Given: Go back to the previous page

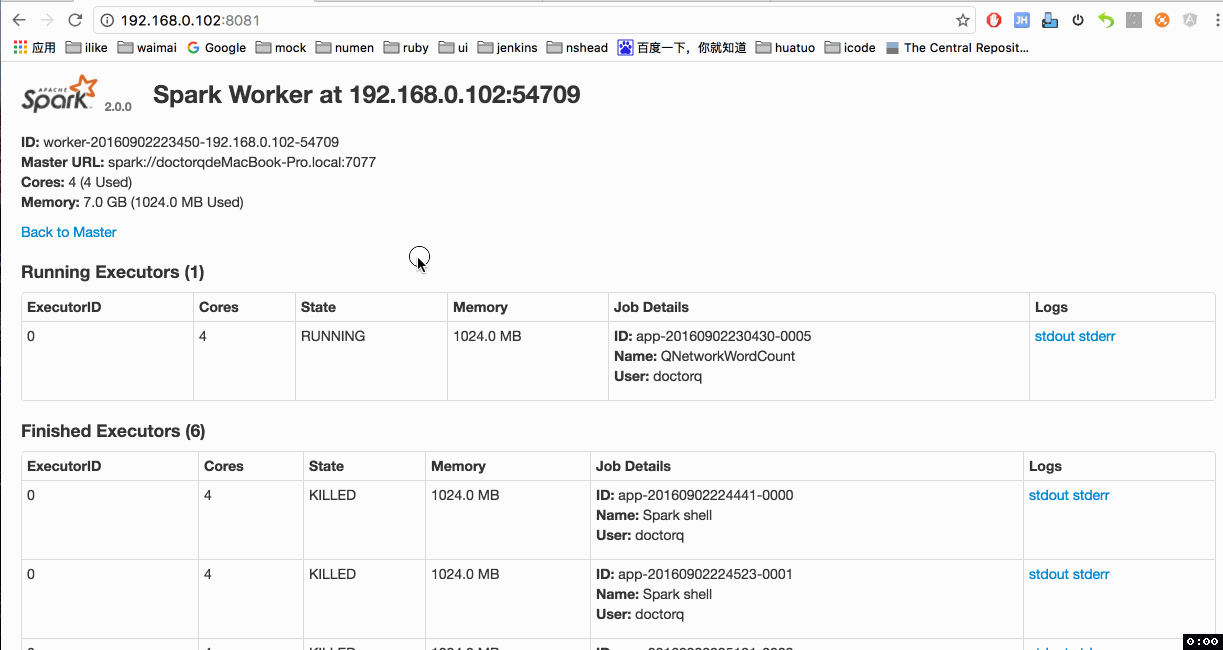Looking at the screenshot, I should [19, 20].
